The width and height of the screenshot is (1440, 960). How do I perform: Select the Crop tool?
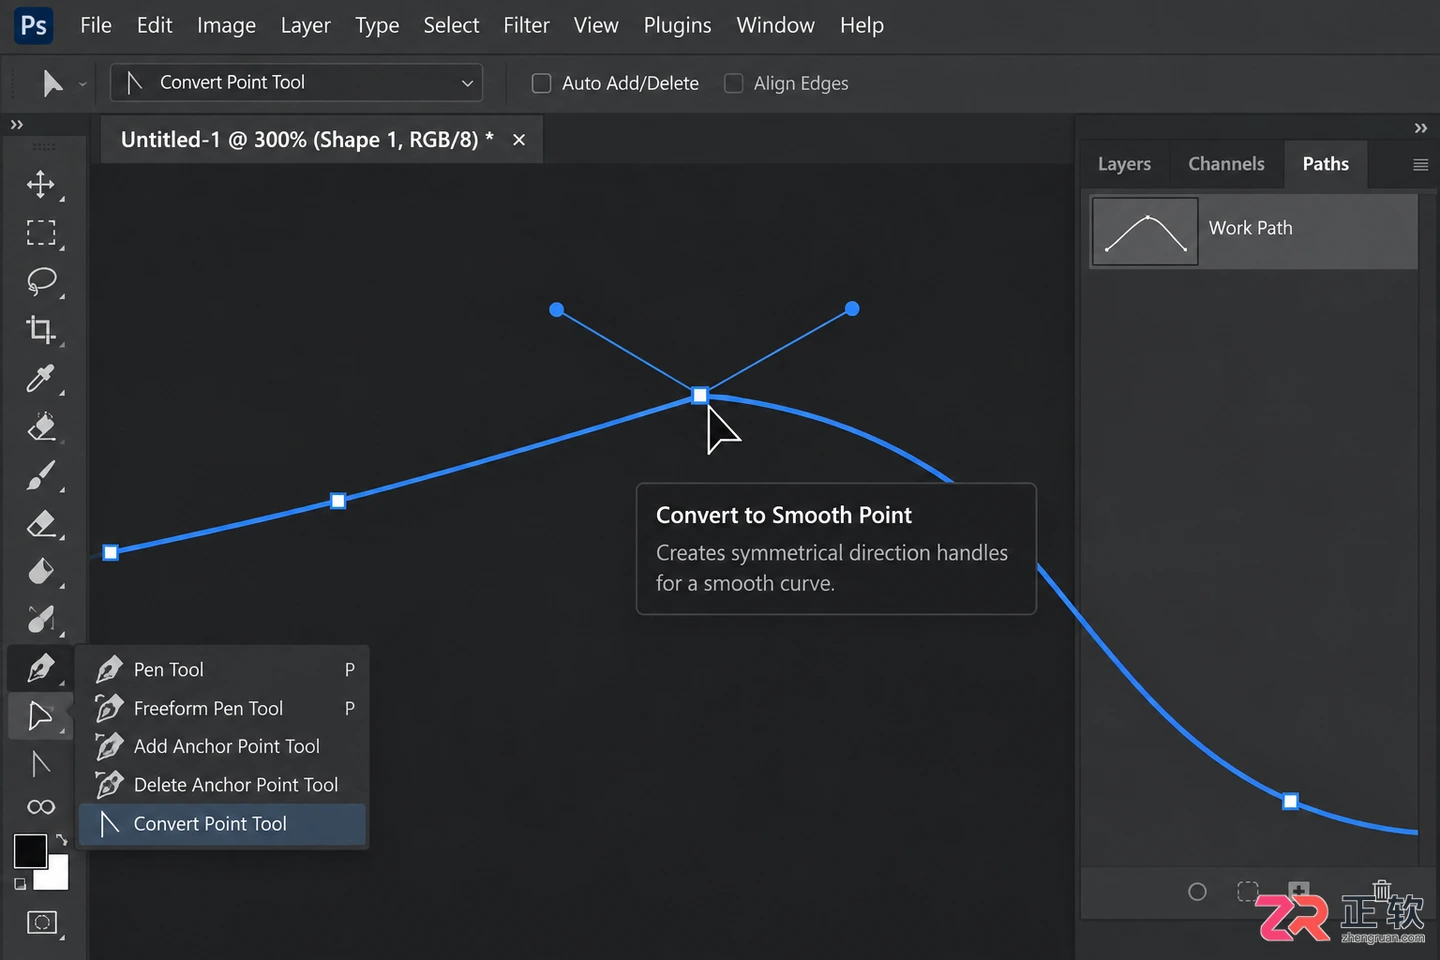tap(41, 329)
